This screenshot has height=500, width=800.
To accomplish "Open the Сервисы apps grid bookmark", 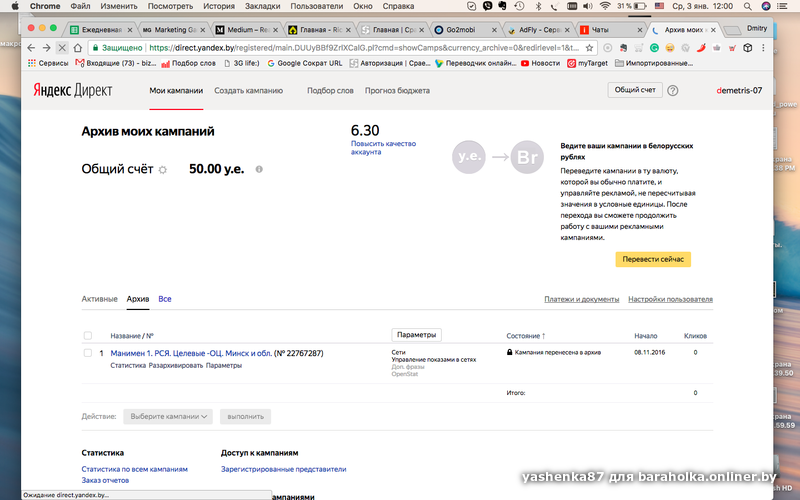I will coord(48,63).
